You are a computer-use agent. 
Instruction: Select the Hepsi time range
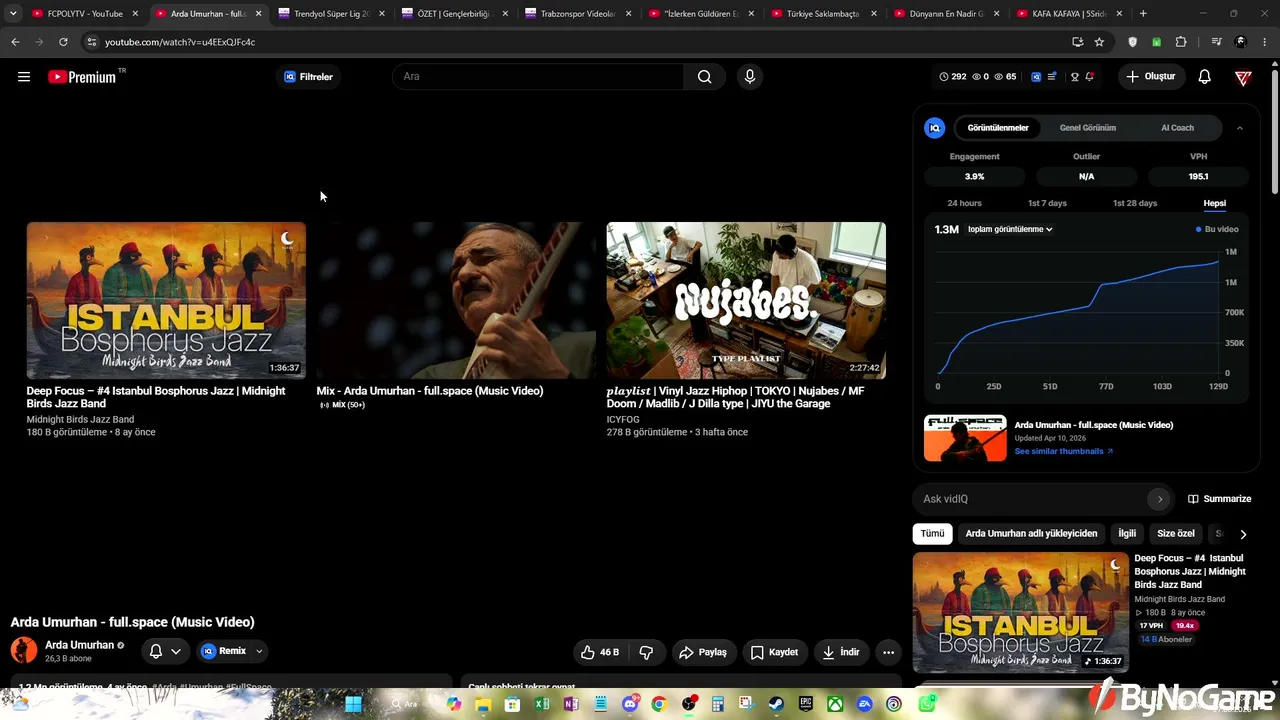coord(1215,203)
